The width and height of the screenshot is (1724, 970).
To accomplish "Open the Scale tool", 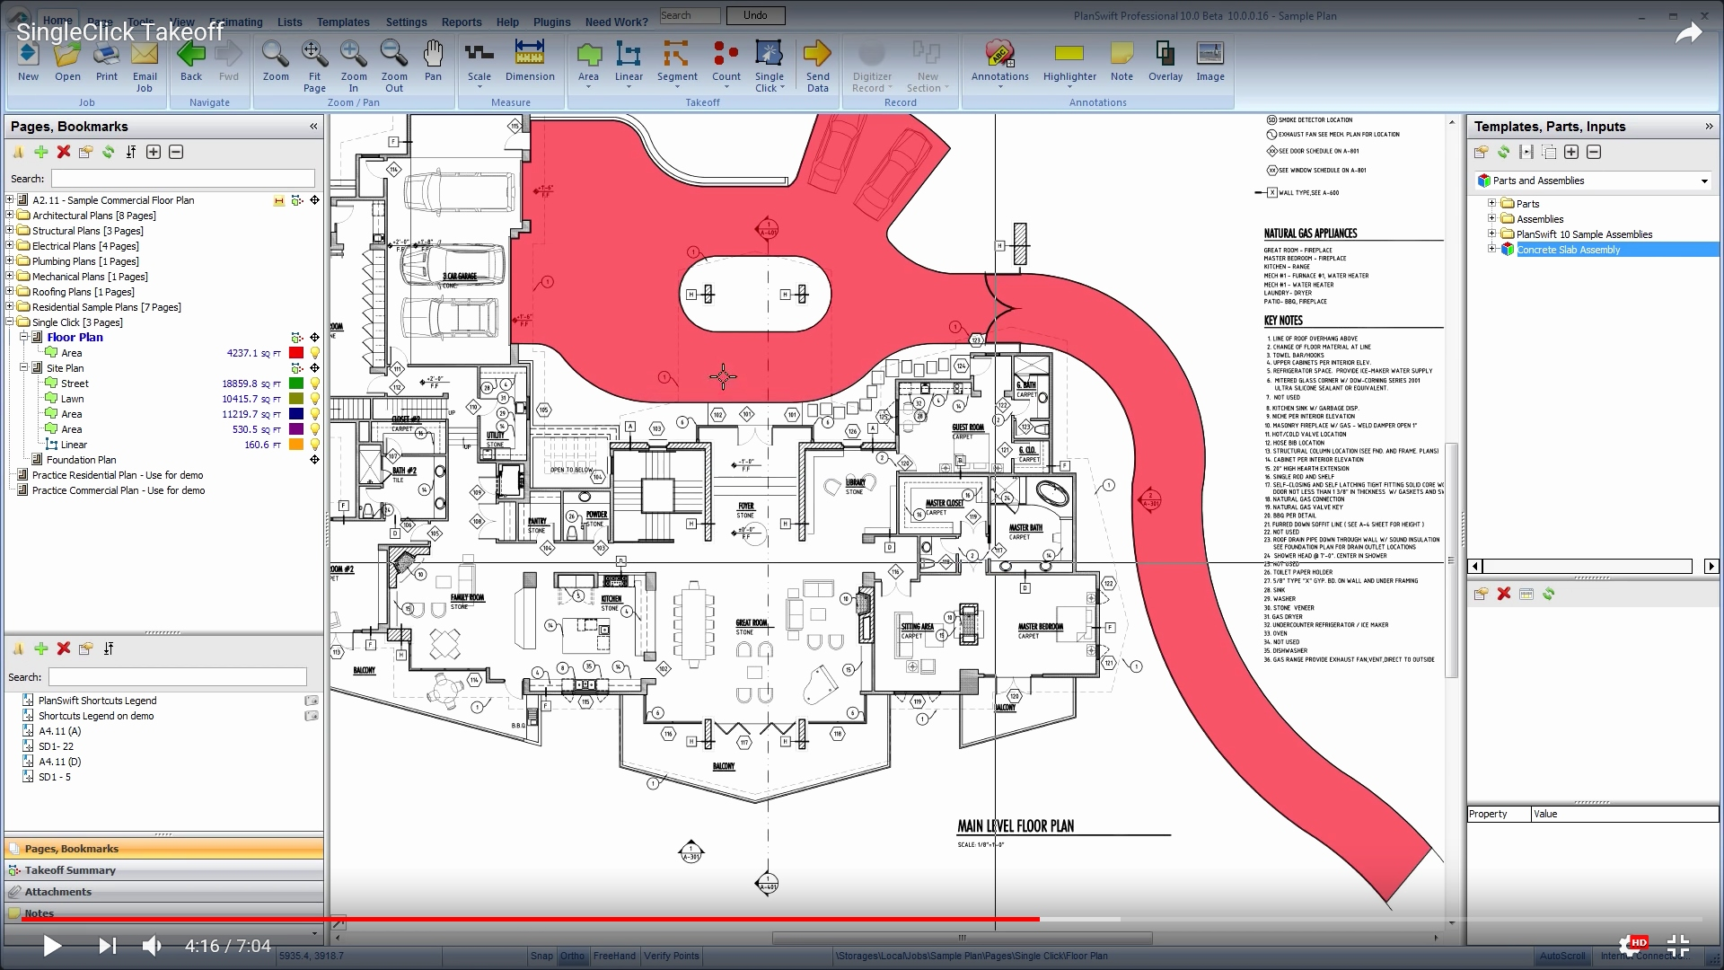I will (x=479, y=60).
